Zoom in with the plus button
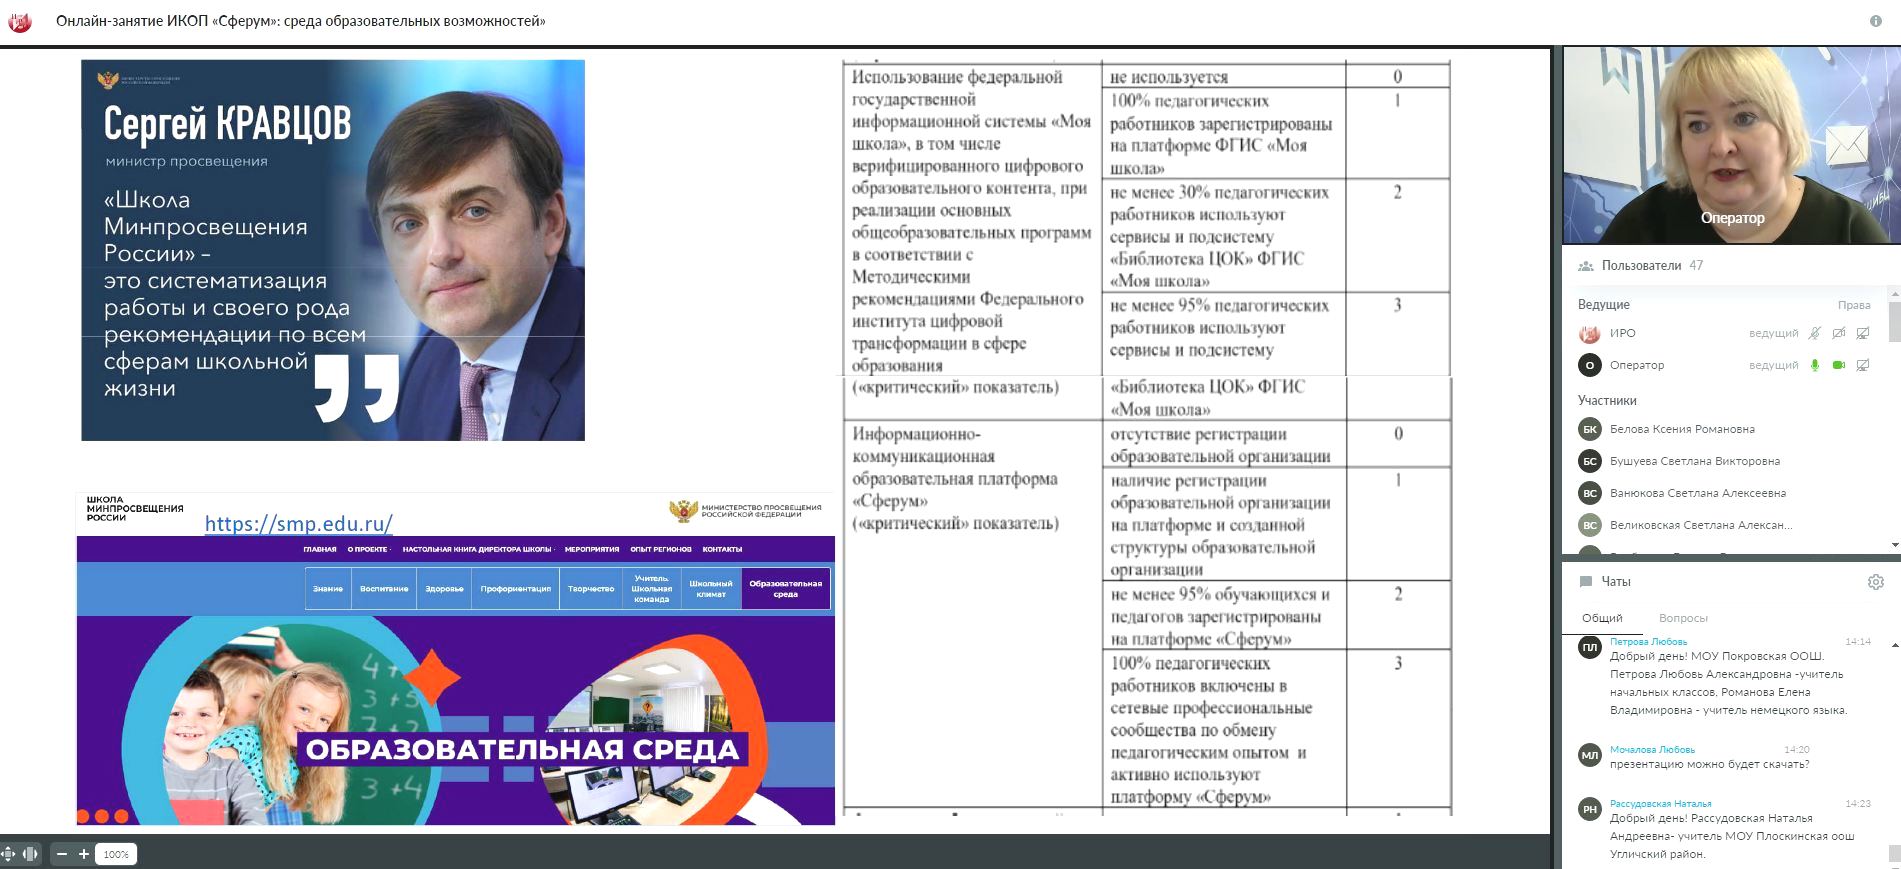Image resolution: width=1901 pixels, height=869 pixels. tap(84, 854)
